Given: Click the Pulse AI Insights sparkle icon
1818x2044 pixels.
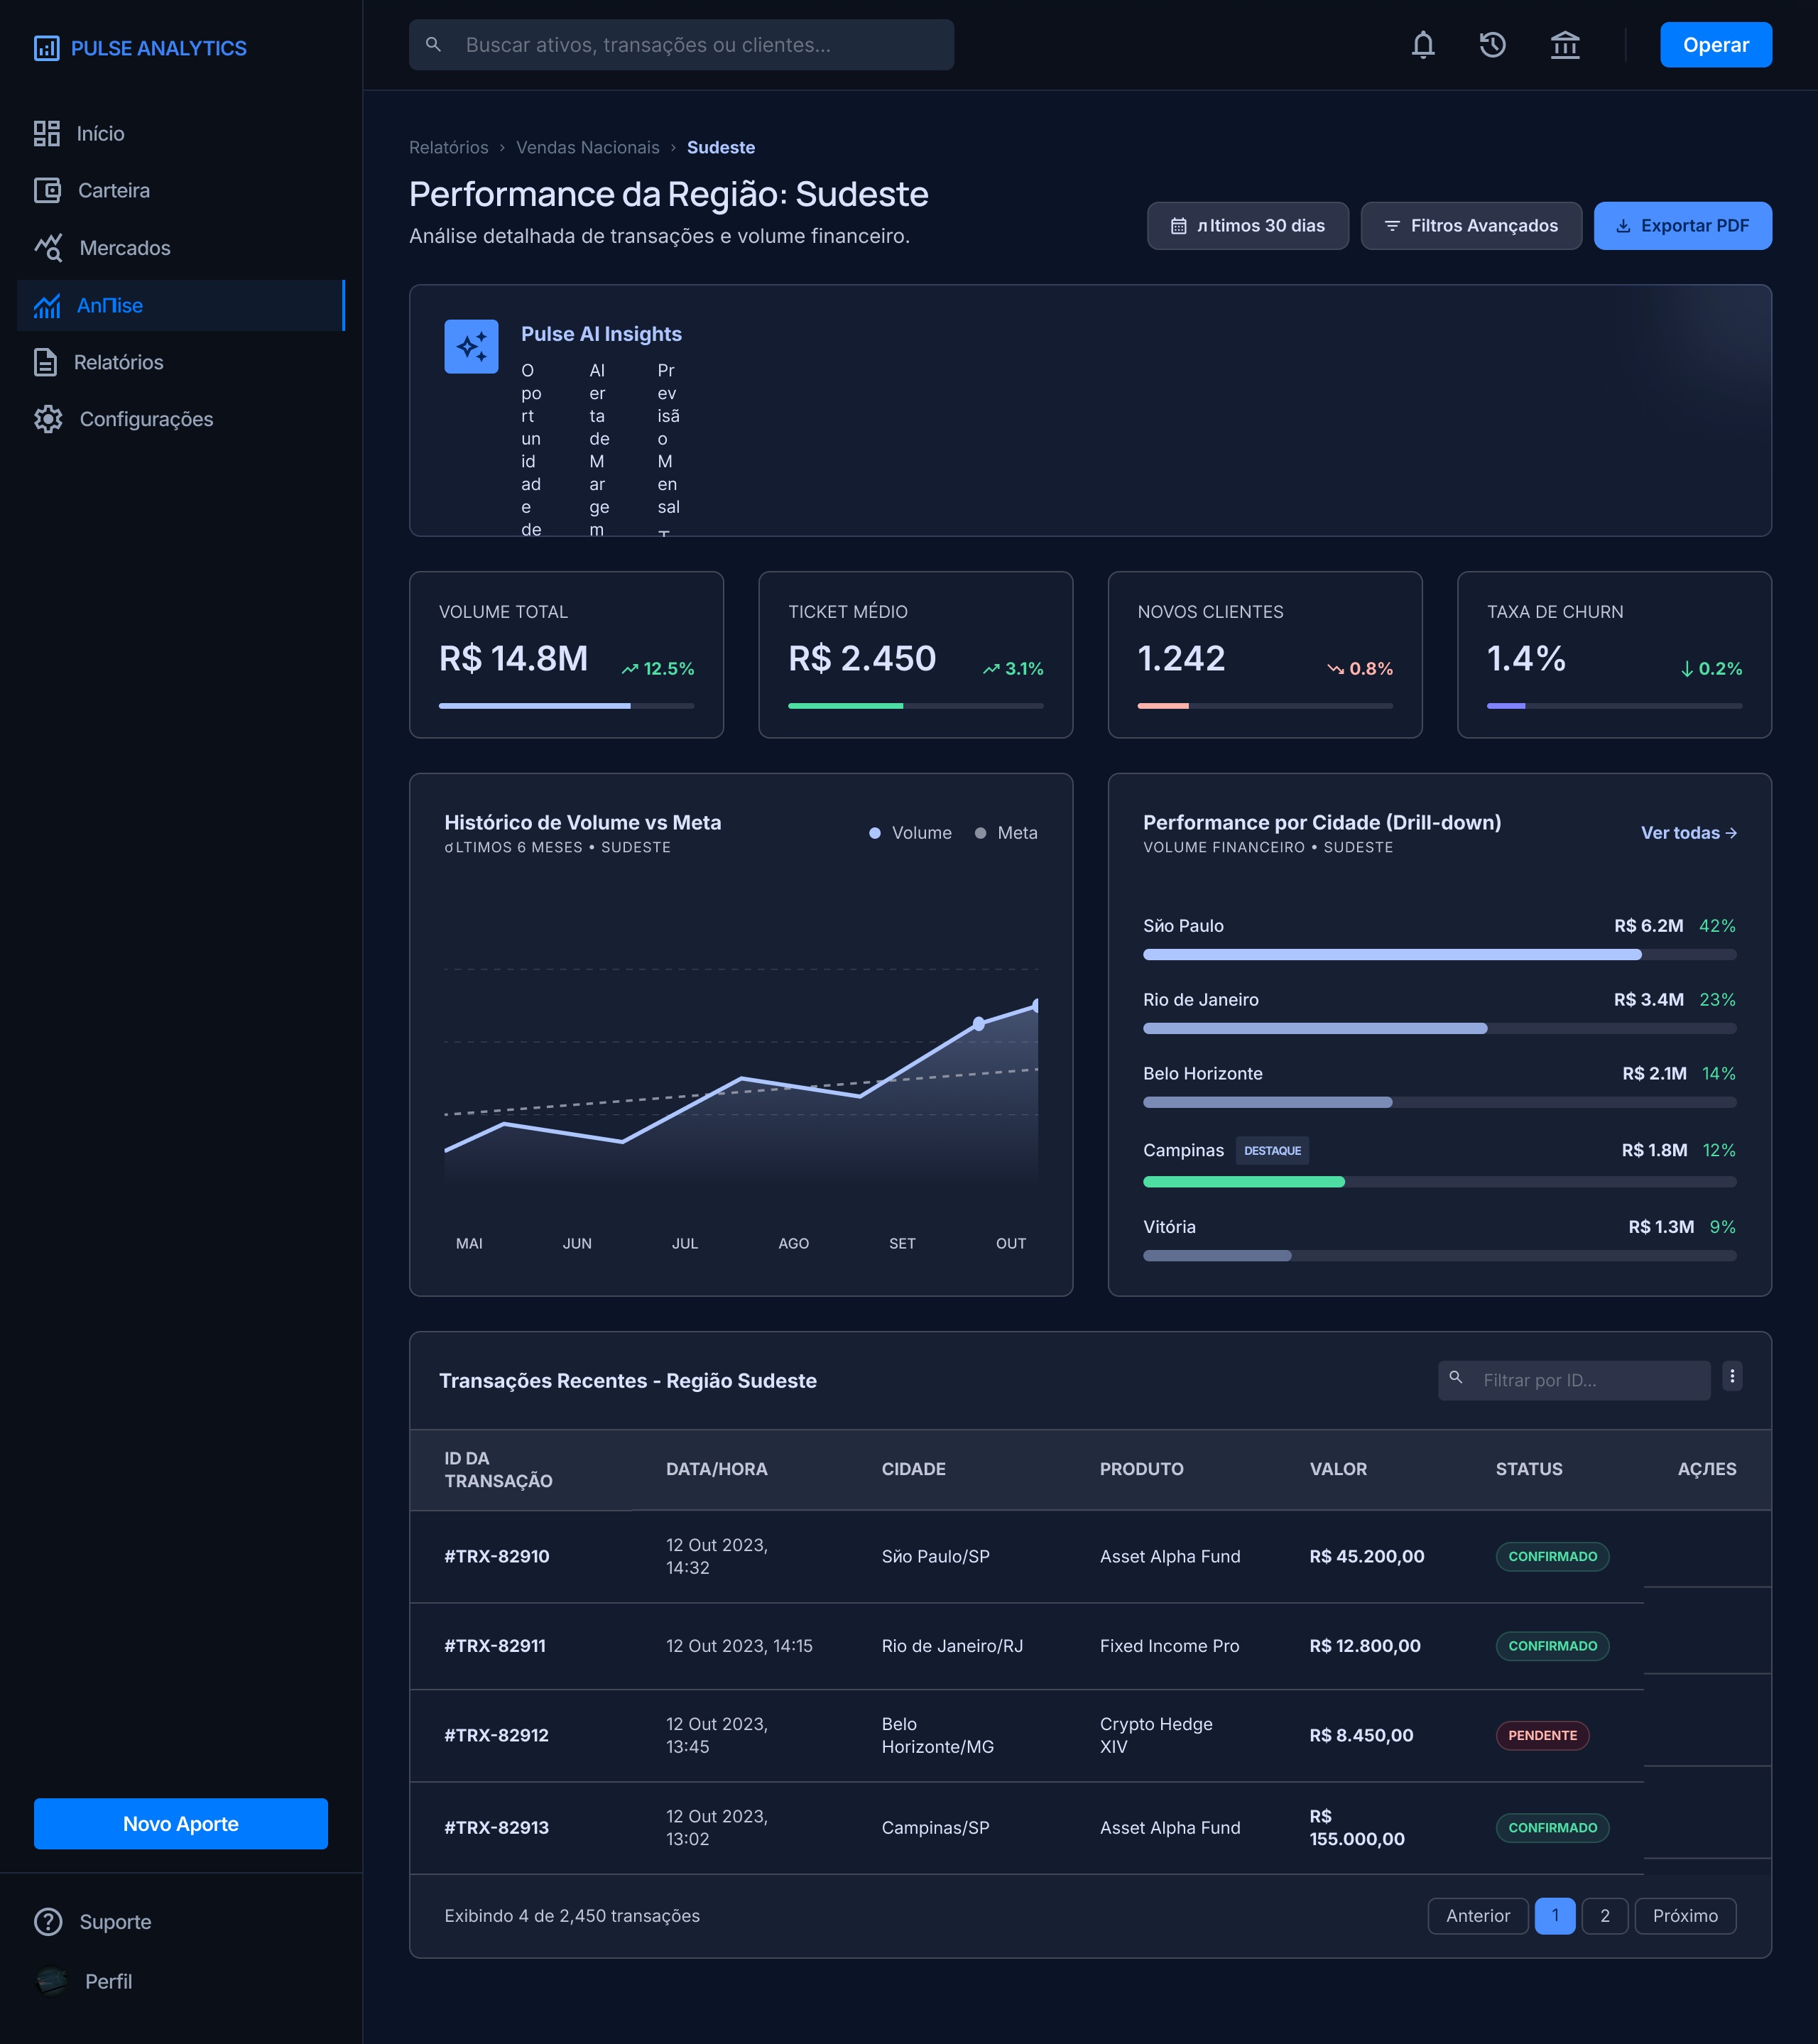Looking at the screenshot, I should (471, 346).
